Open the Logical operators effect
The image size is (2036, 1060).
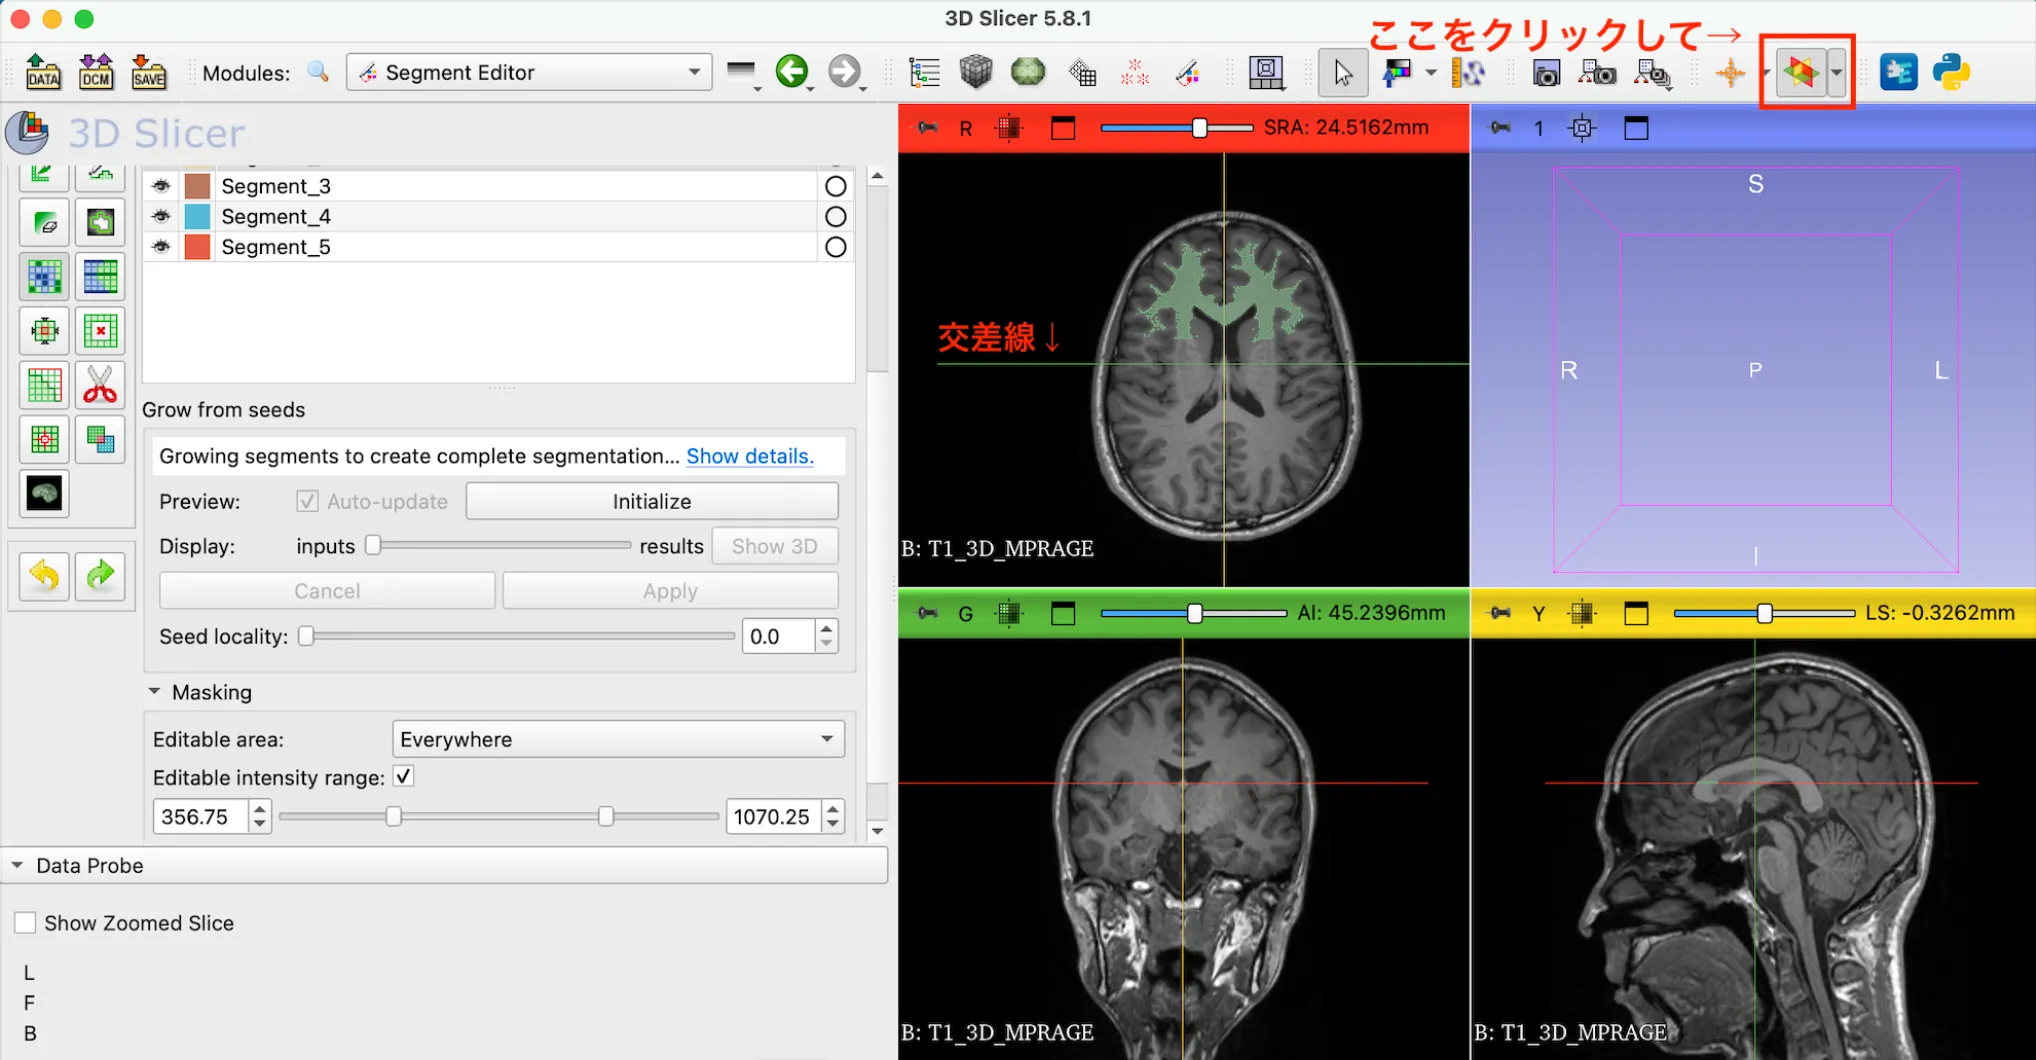pyautogui.click(x=100, y=437)
